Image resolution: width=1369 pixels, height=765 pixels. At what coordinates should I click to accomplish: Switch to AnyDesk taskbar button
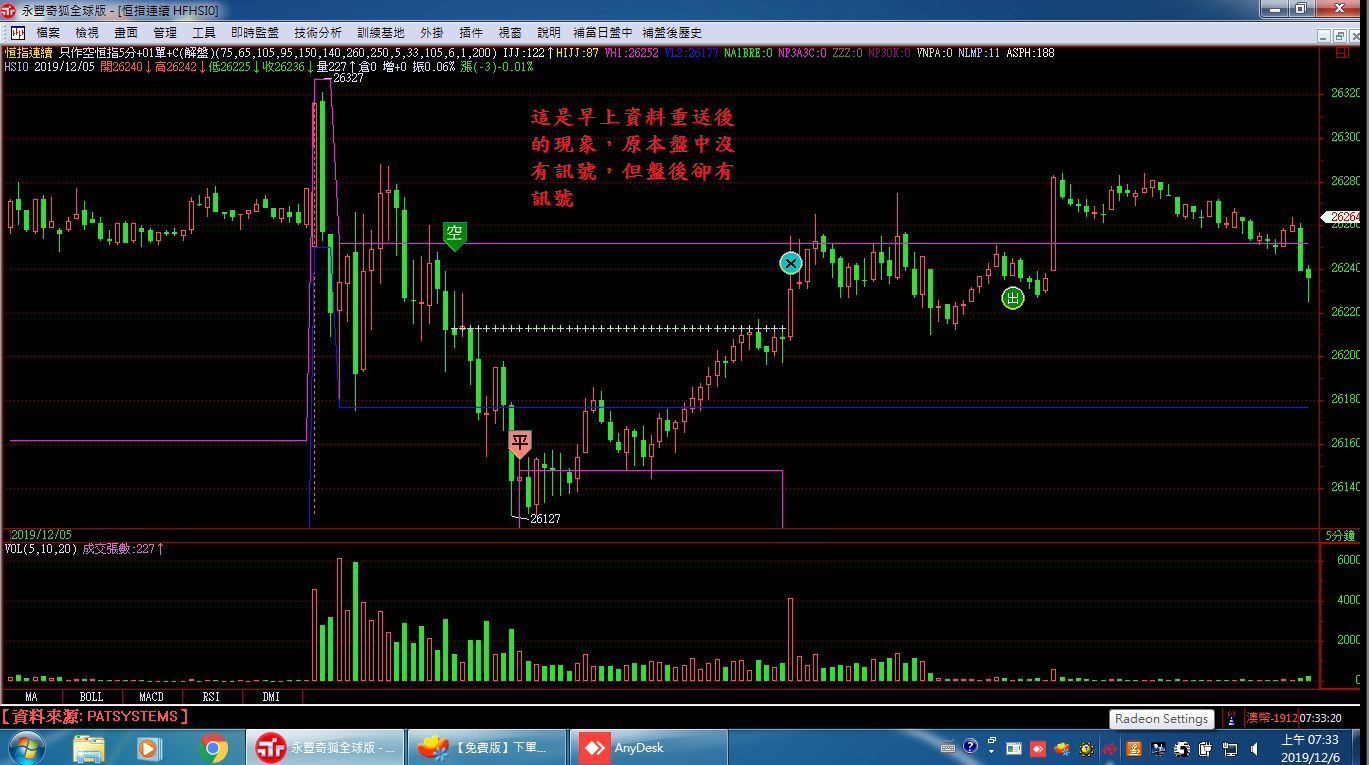(x=648, y=747)
